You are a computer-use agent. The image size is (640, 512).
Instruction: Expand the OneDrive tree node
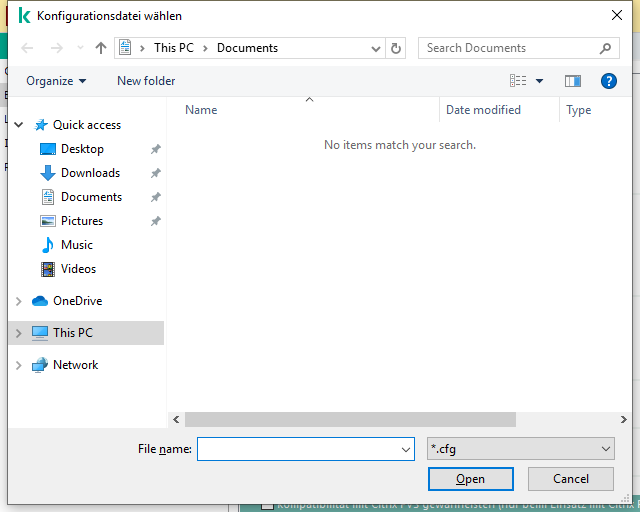pyautogui.click(x=19, y=301)
